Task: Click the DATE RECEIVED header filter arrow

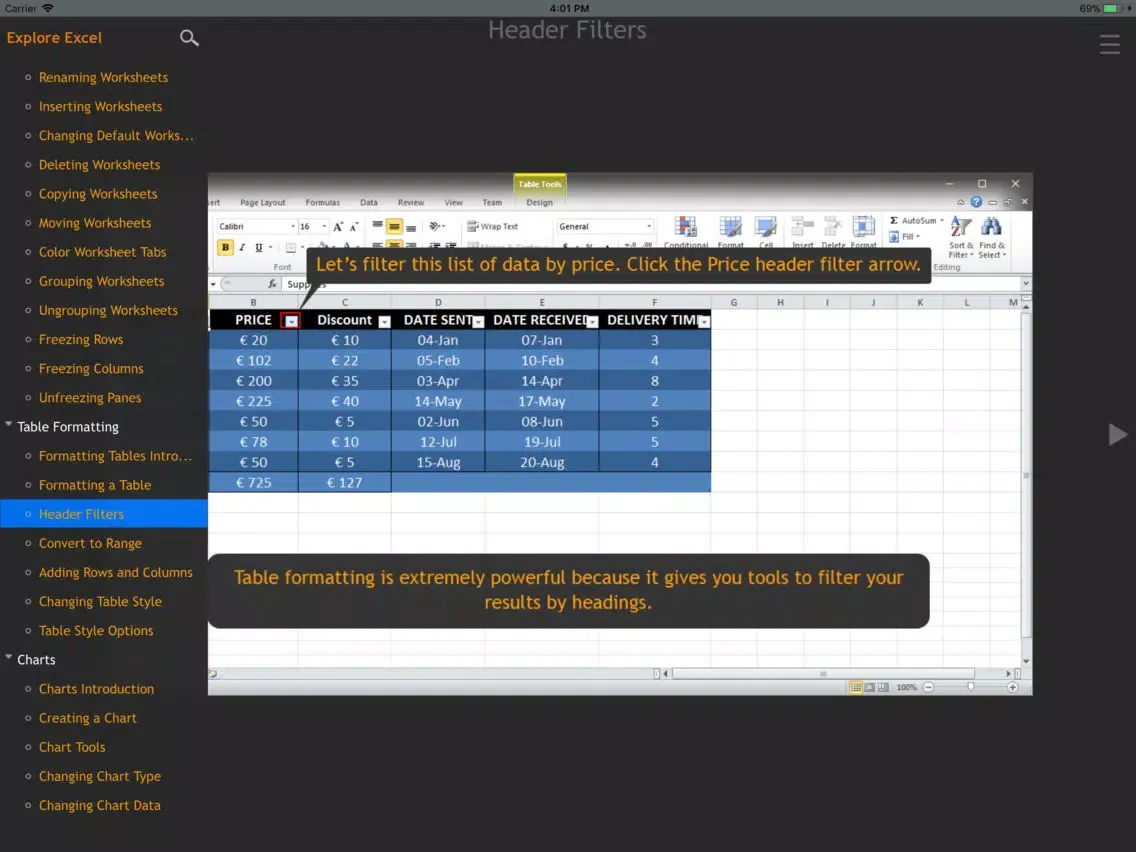Action: (592, 322)
